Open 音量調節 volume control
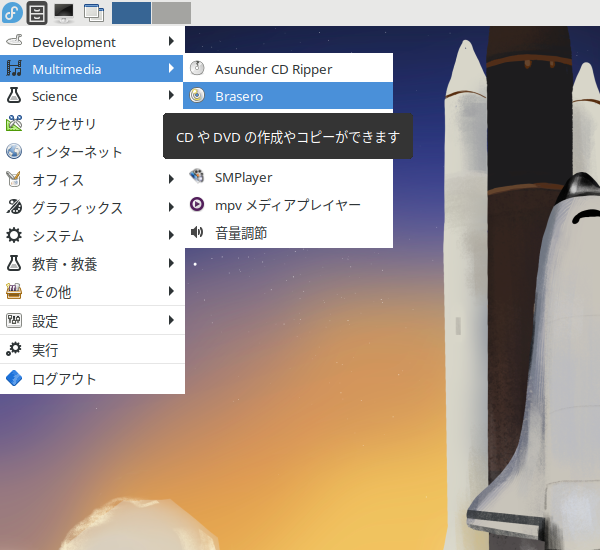Image resolution: width=600 pixels, height=550 pixels. 288,232
